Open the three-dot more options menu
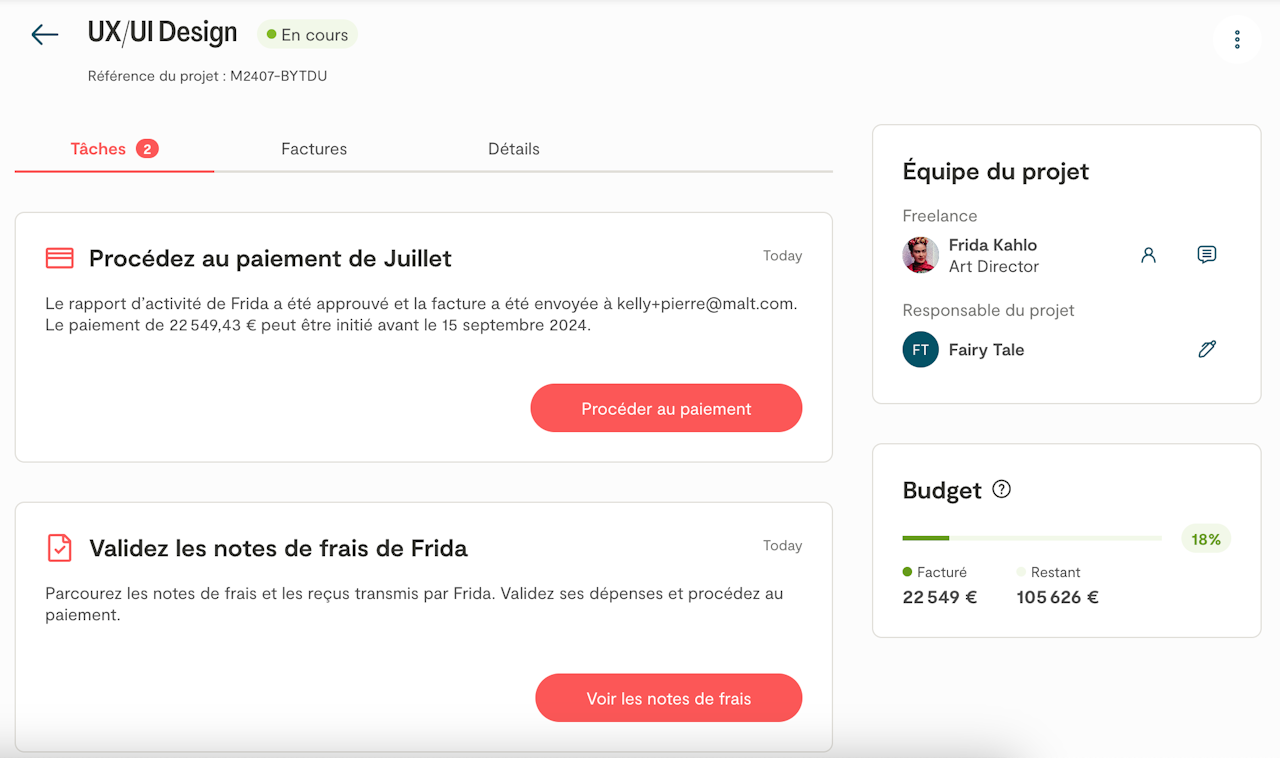Viewport: 1280px width, 758px height. pos(1237,40)
